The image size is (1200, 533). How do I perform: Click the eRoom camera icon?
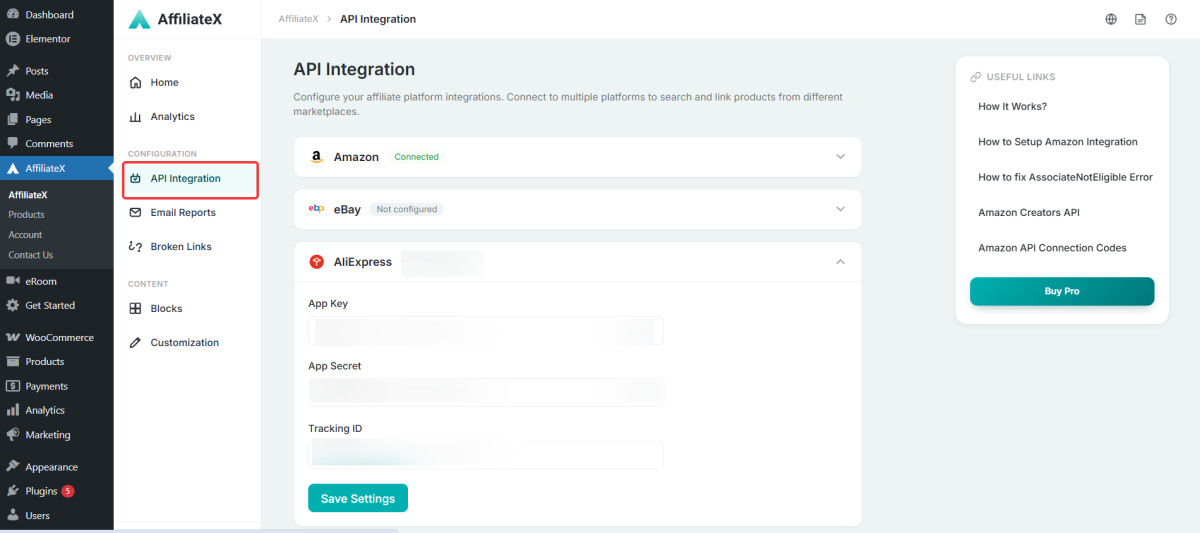tap(13, 281)
